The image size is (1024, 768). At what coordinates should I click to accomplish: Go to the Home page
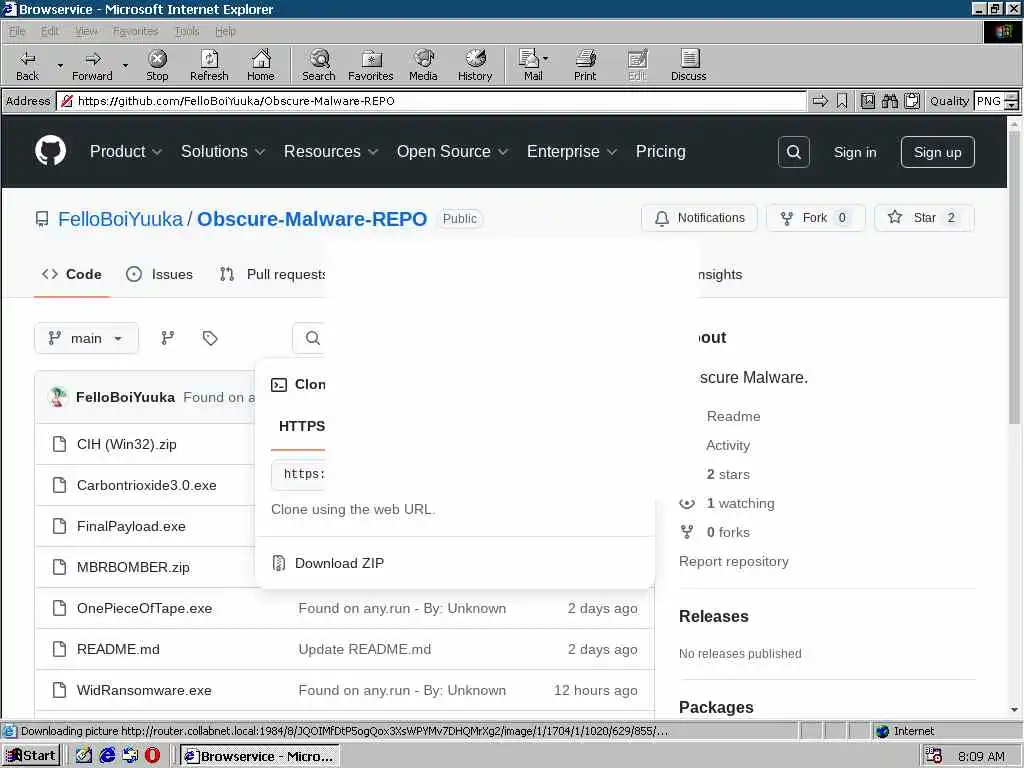(x=261, y=65)
